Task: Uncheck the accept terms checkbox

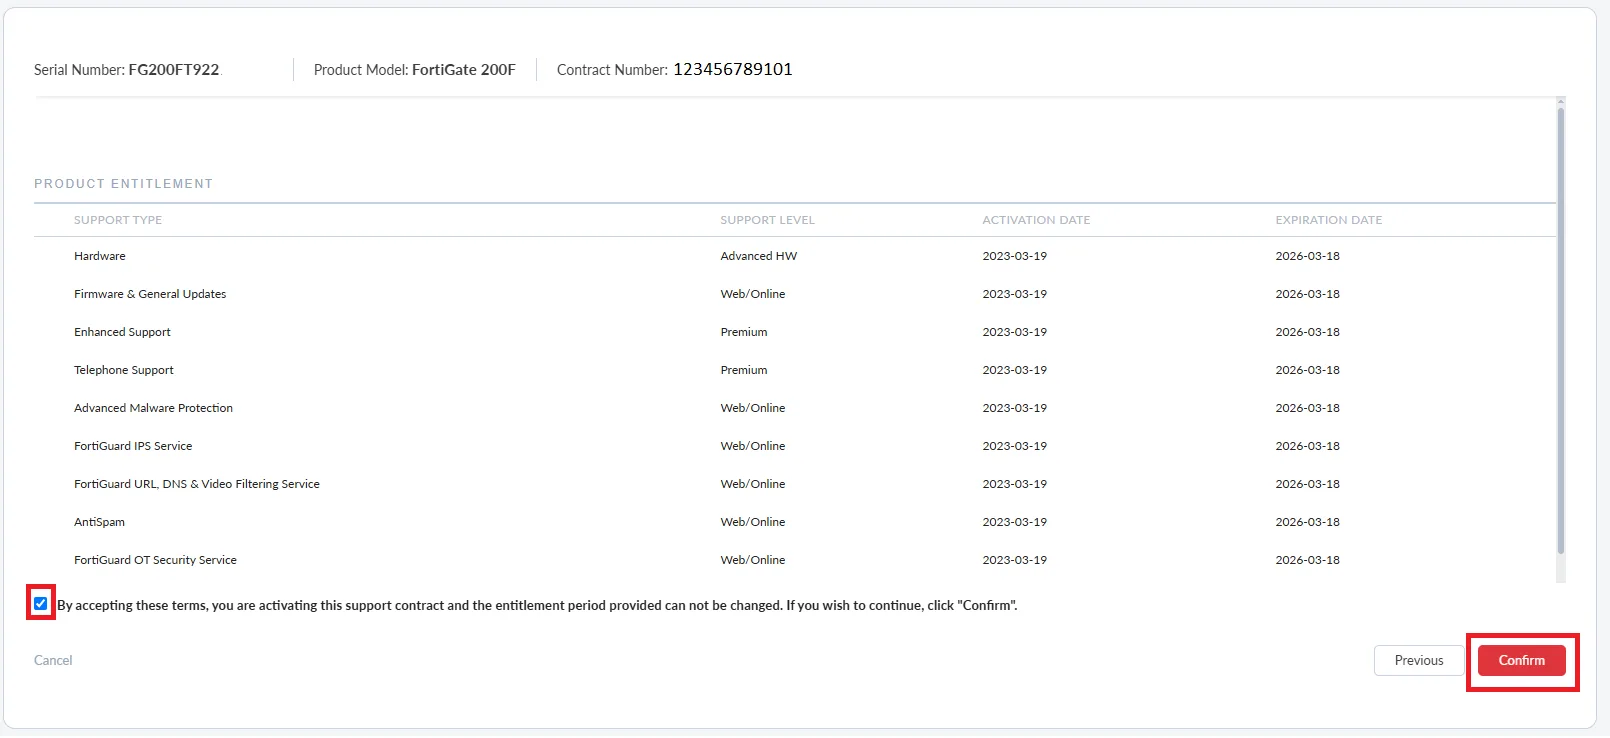Action: tap(41, 603)
